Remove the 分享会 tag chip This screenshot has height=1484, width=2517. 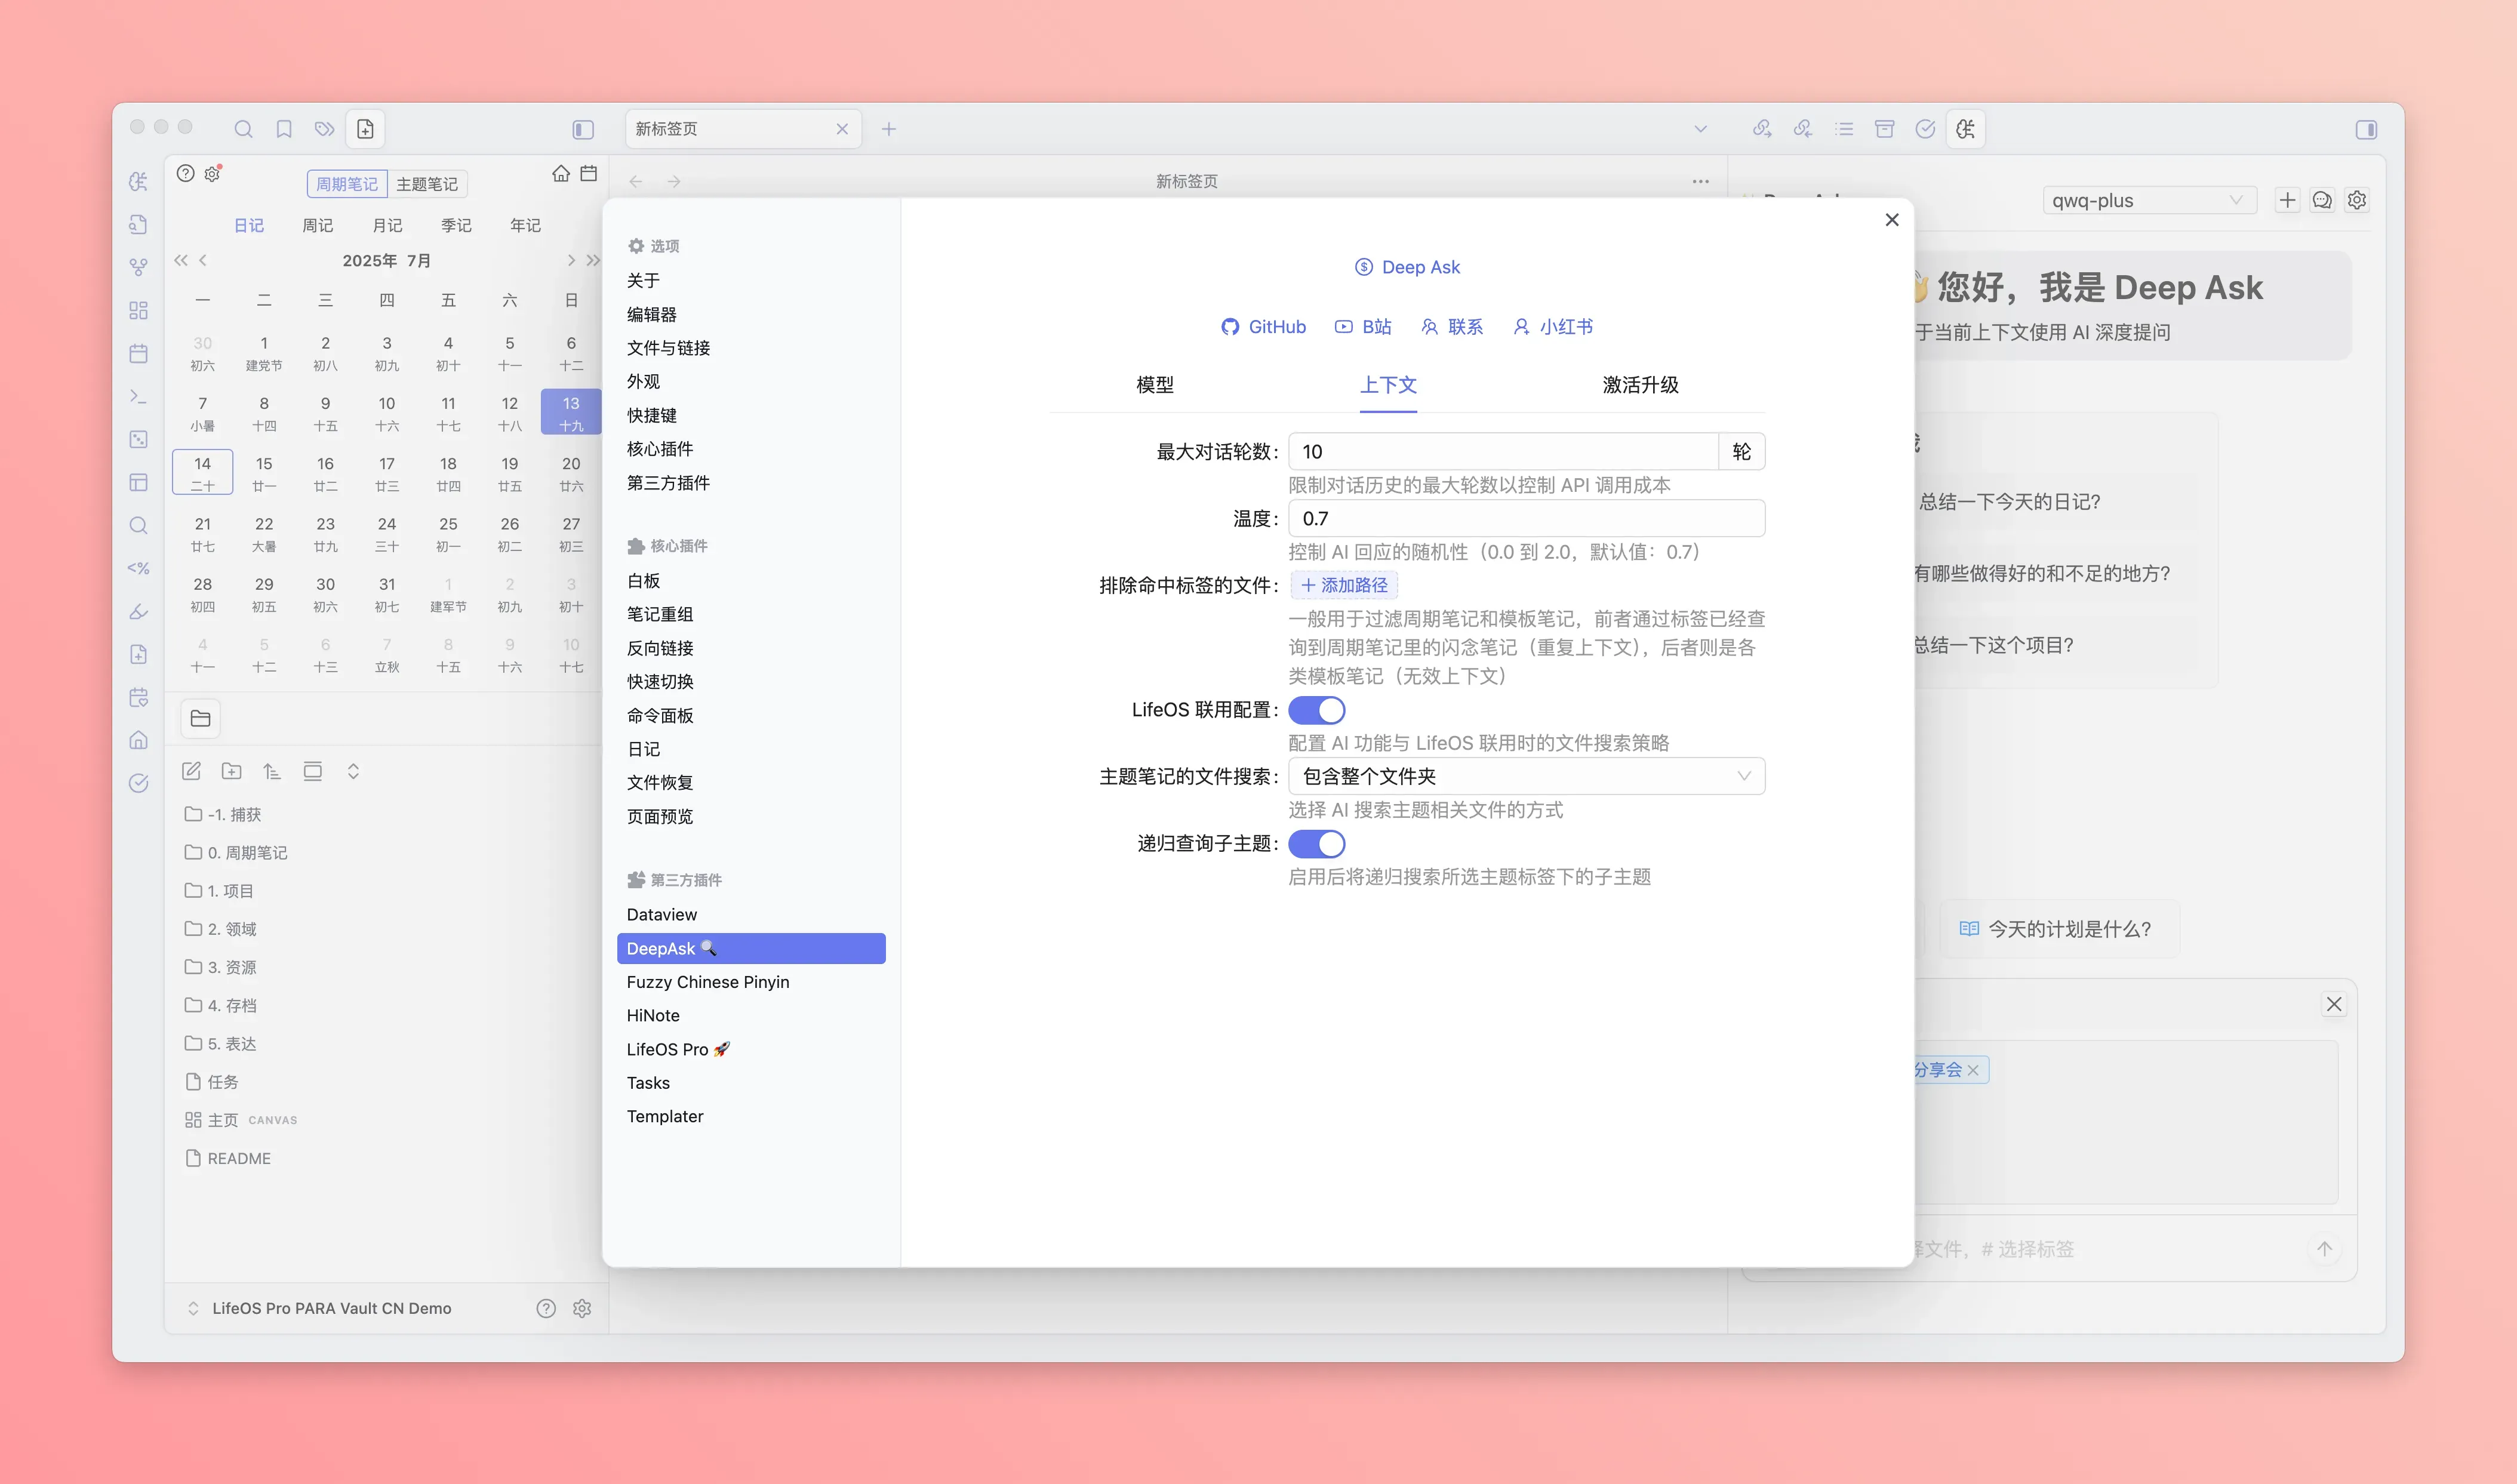pos(1973,1070)
